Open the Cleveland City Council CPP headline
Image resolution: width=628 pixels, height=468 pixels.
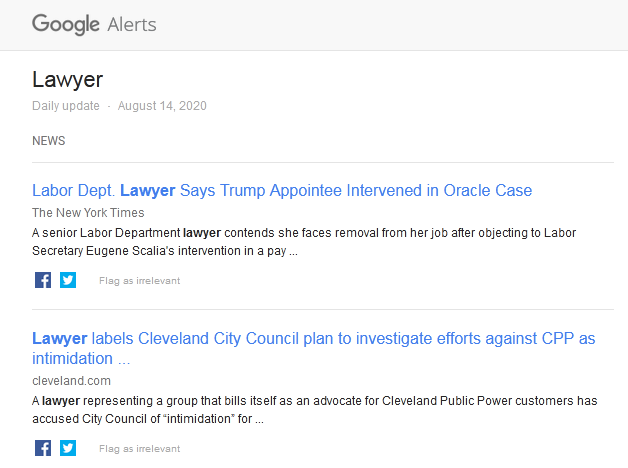tap(313, 338)
